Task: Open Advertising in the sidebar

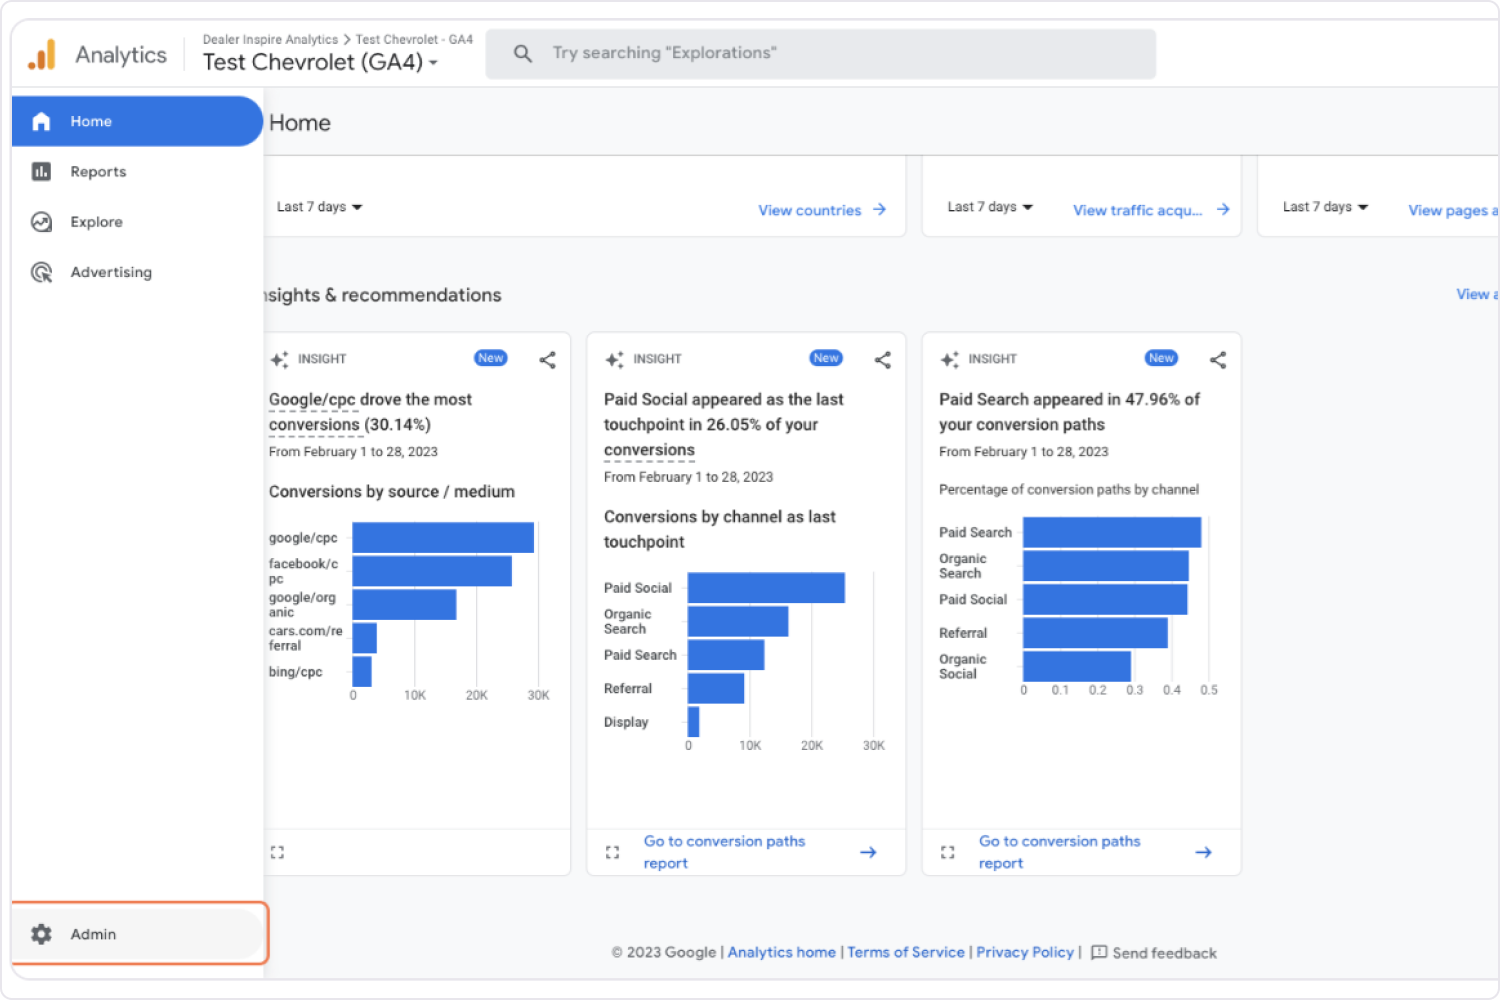Action: coord(137,272)
